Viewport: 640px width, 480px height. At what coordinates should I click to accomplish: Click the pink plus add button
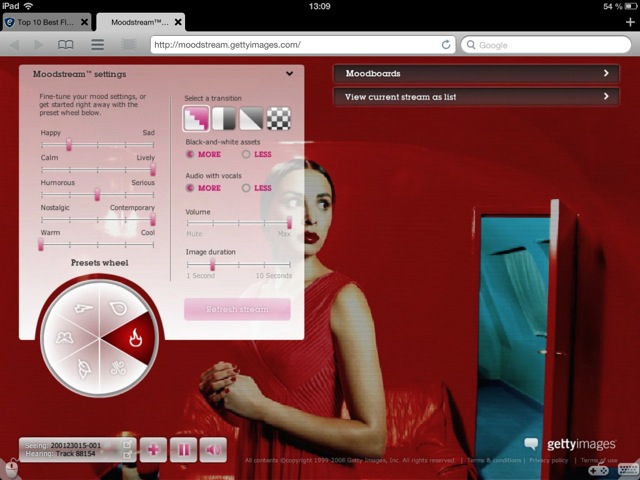(153, 450)
